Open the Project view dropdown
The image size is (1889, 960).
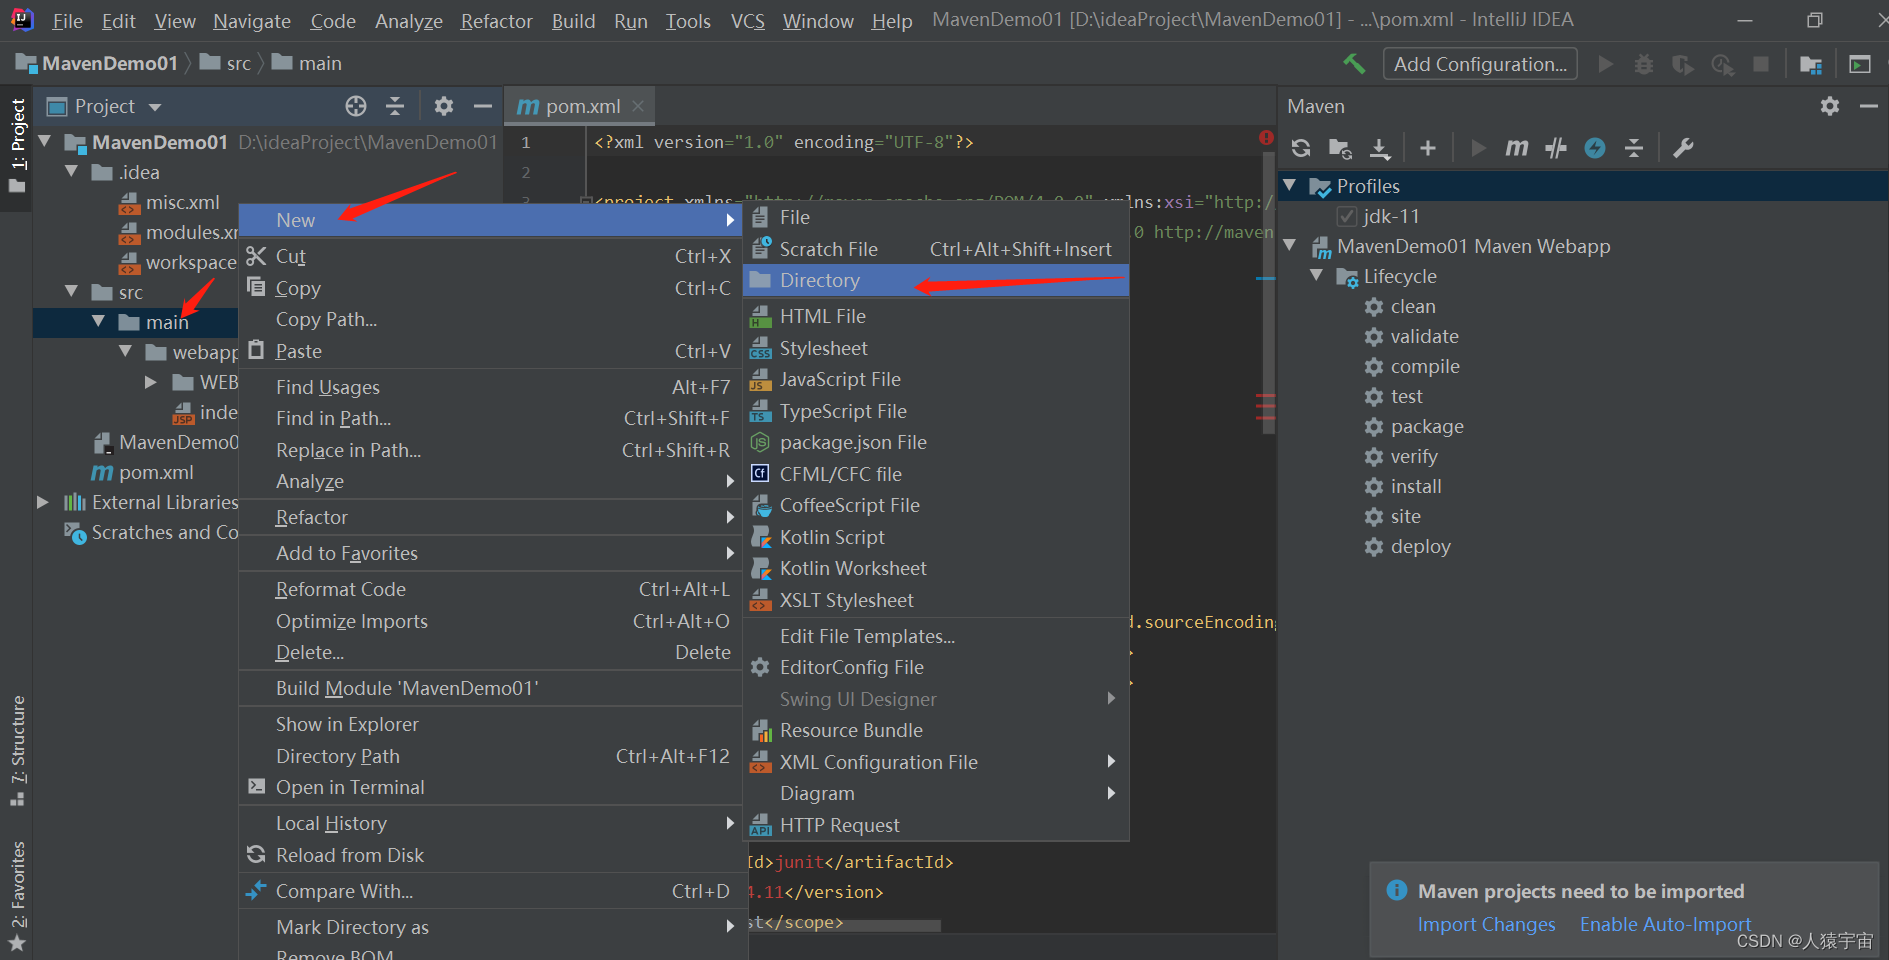click(154, 107)
